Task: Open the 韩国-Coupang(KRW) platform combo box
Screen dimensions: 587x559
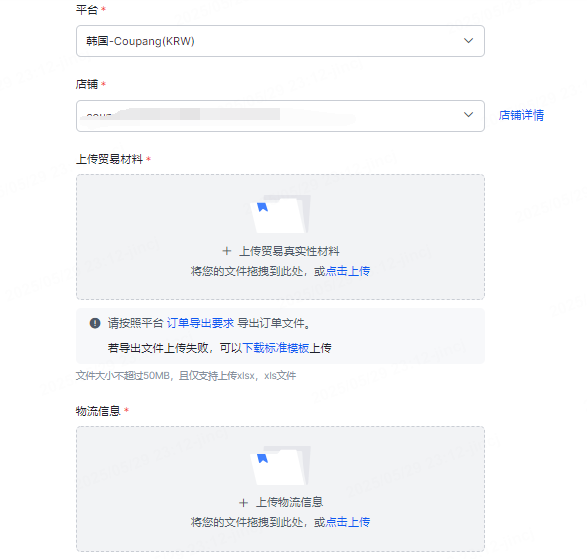Action: point(280,41)
